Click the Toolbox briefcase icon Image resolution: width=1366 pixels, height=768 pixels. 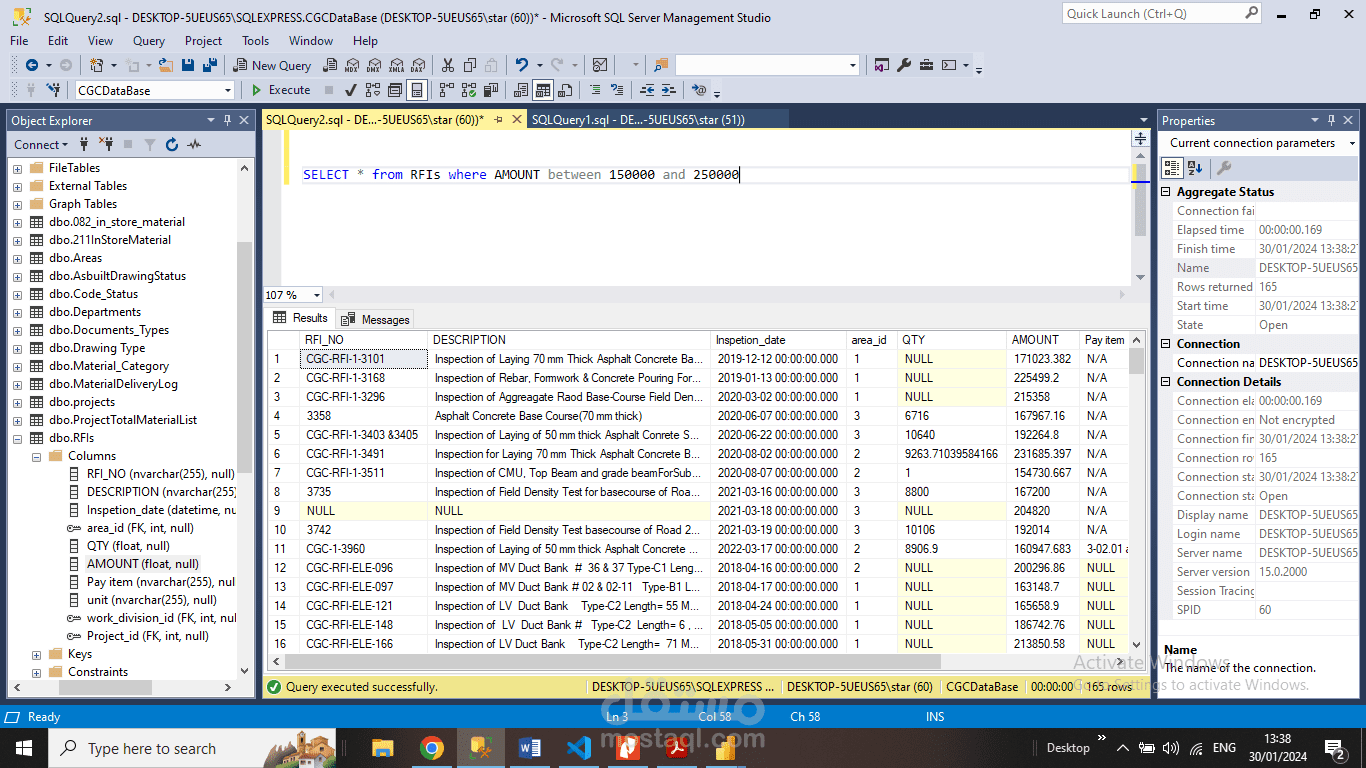(926, 65)
